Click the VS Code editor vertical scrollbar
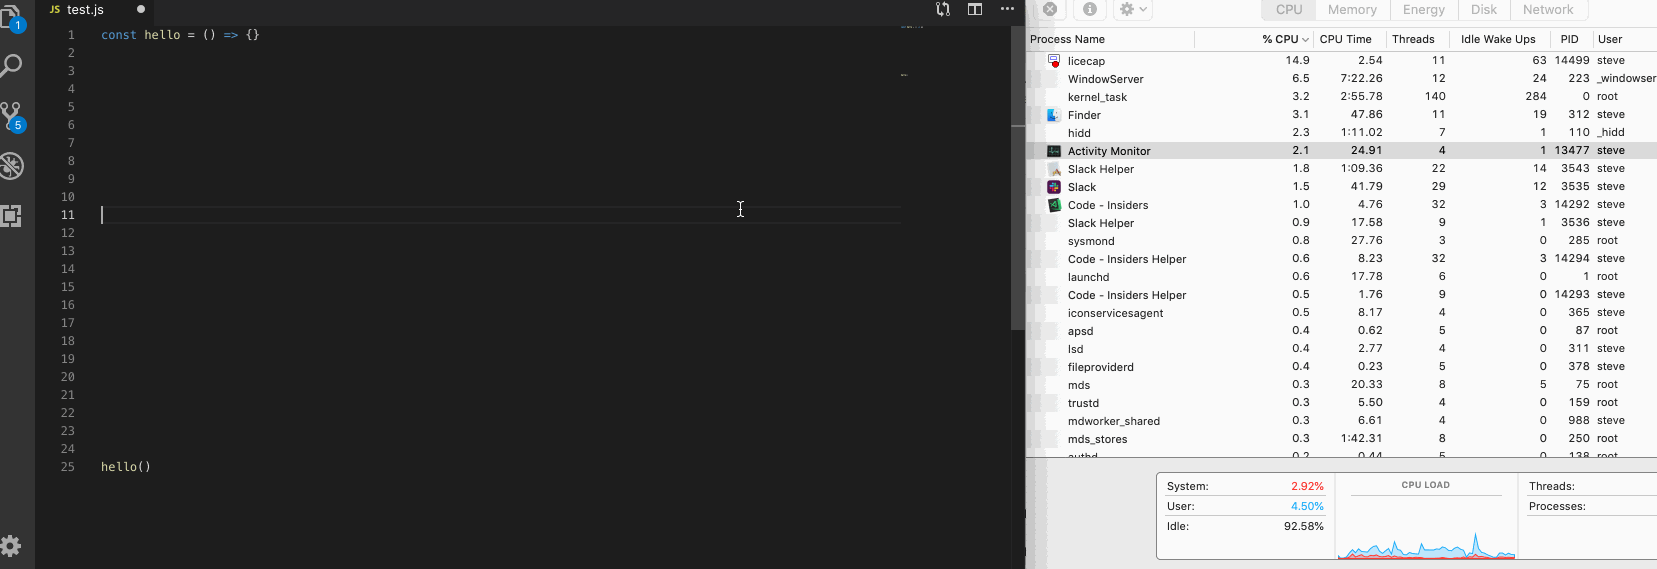This screenshot has height=569, width=1657. point(1018,177)
